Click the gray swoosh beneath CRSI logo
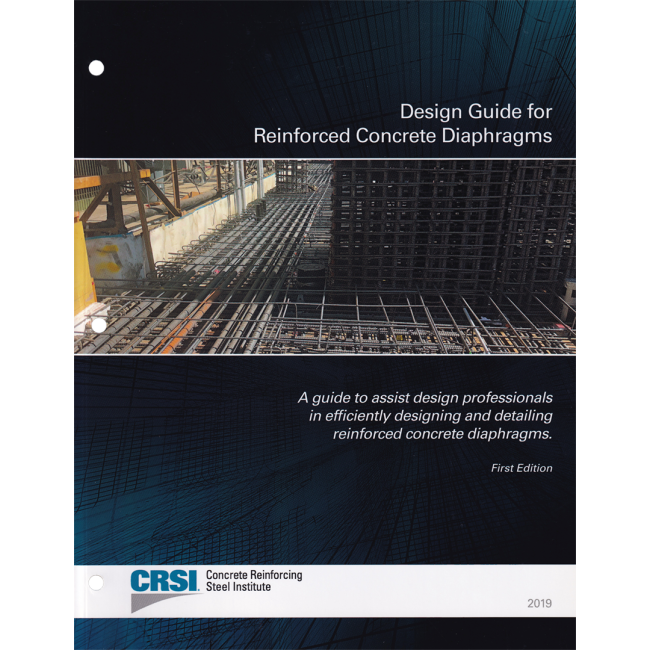Screen dimensions: 650x650 pyautogui.click(x=164, y=603)
